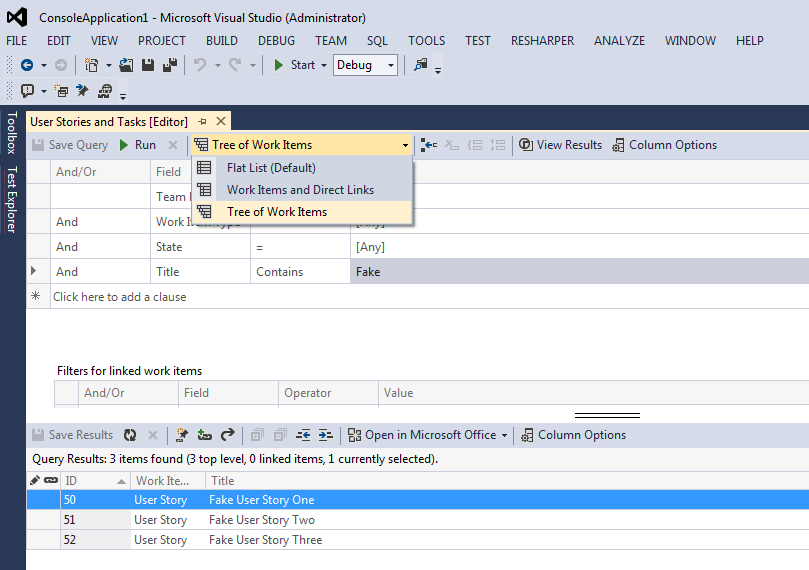Open the Toolbox side panel tab
The image size is (809, 570).
[x=12, y=133]
